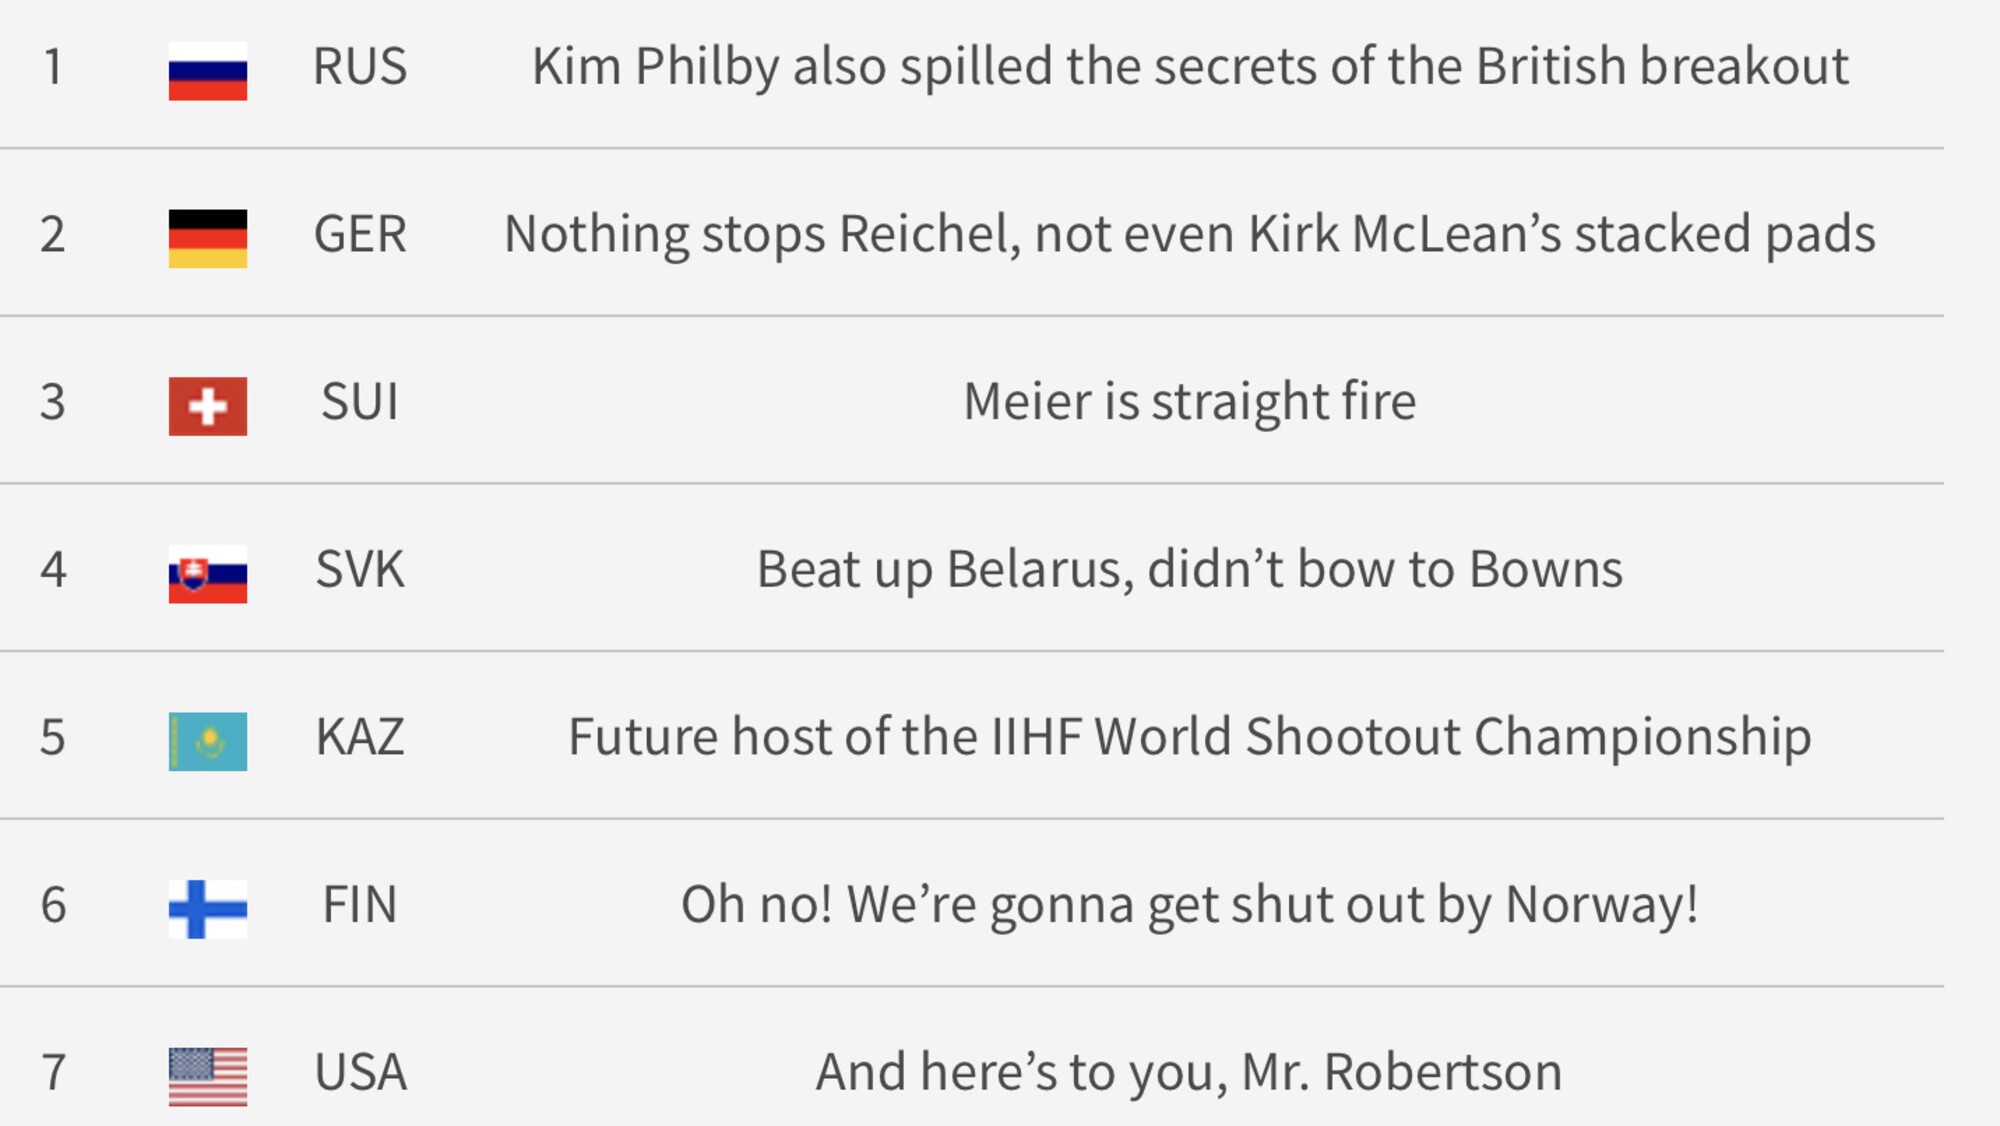Select the KAZ team code
Screen dimensions: 2000x1126
(360, 737)
